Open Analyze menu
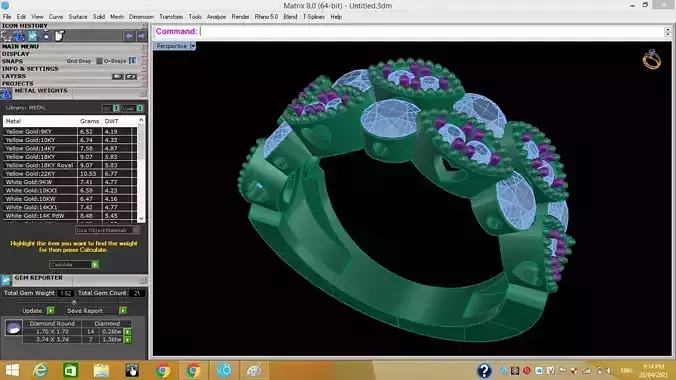The image size is (676, 380). coord(216,17)
